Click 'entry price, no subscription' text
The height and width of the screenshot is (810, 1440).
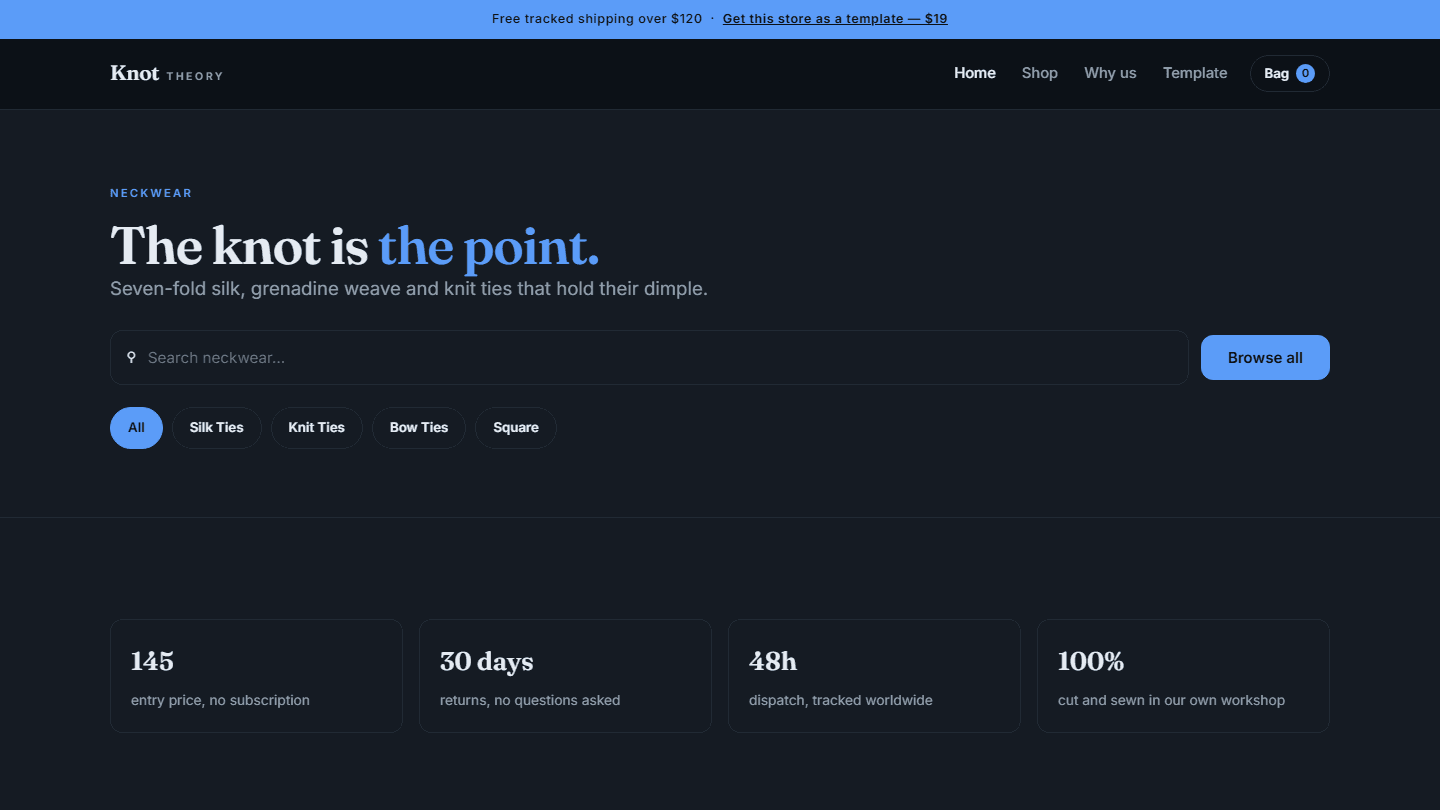[x=220, y=700]
